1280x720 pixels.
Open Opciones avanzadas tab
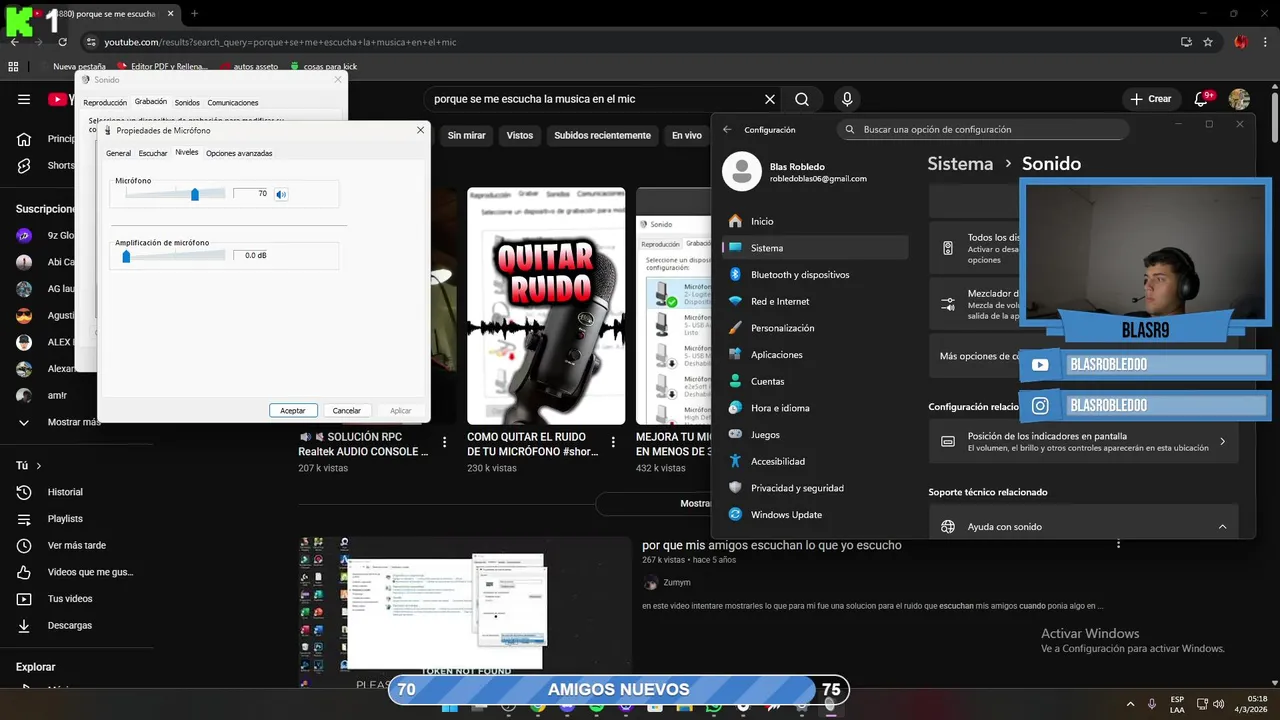[239, 153]
